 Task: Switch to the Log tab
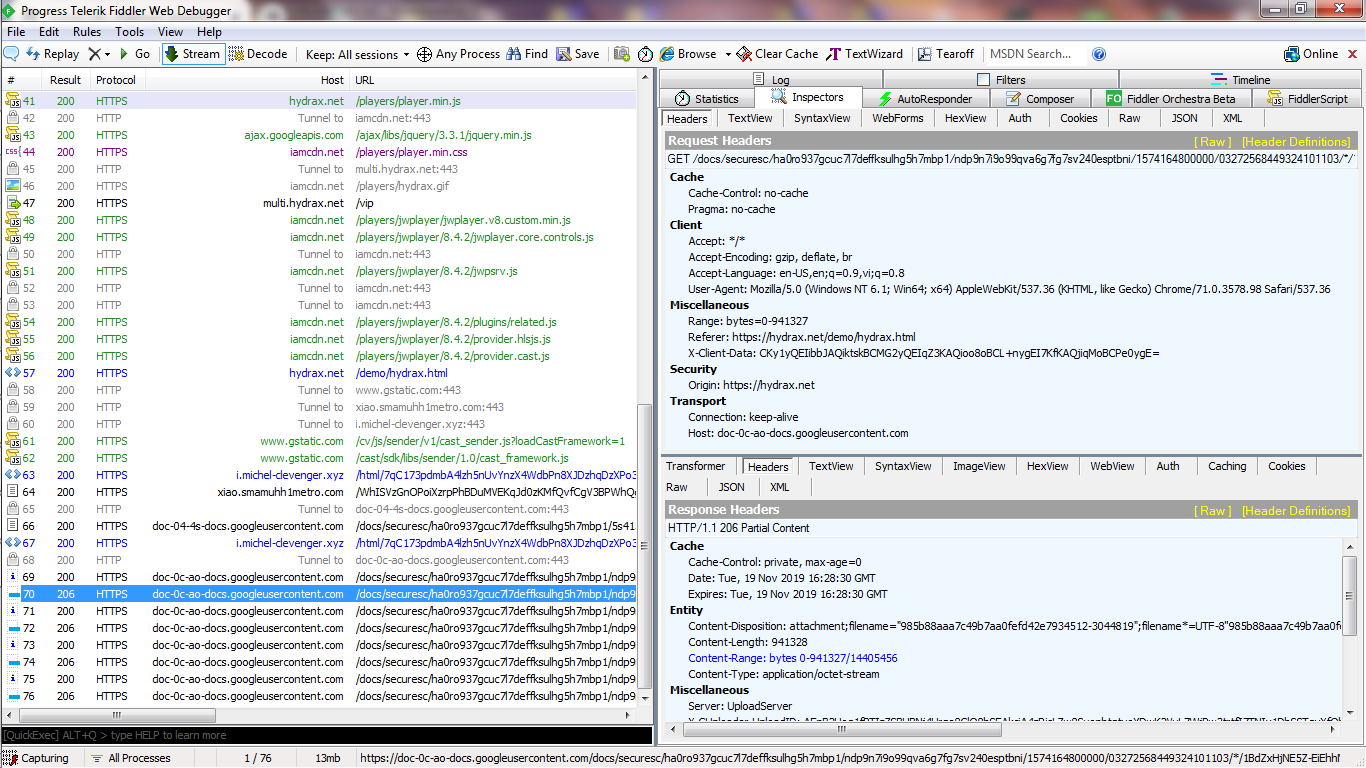tap(770, 80)
